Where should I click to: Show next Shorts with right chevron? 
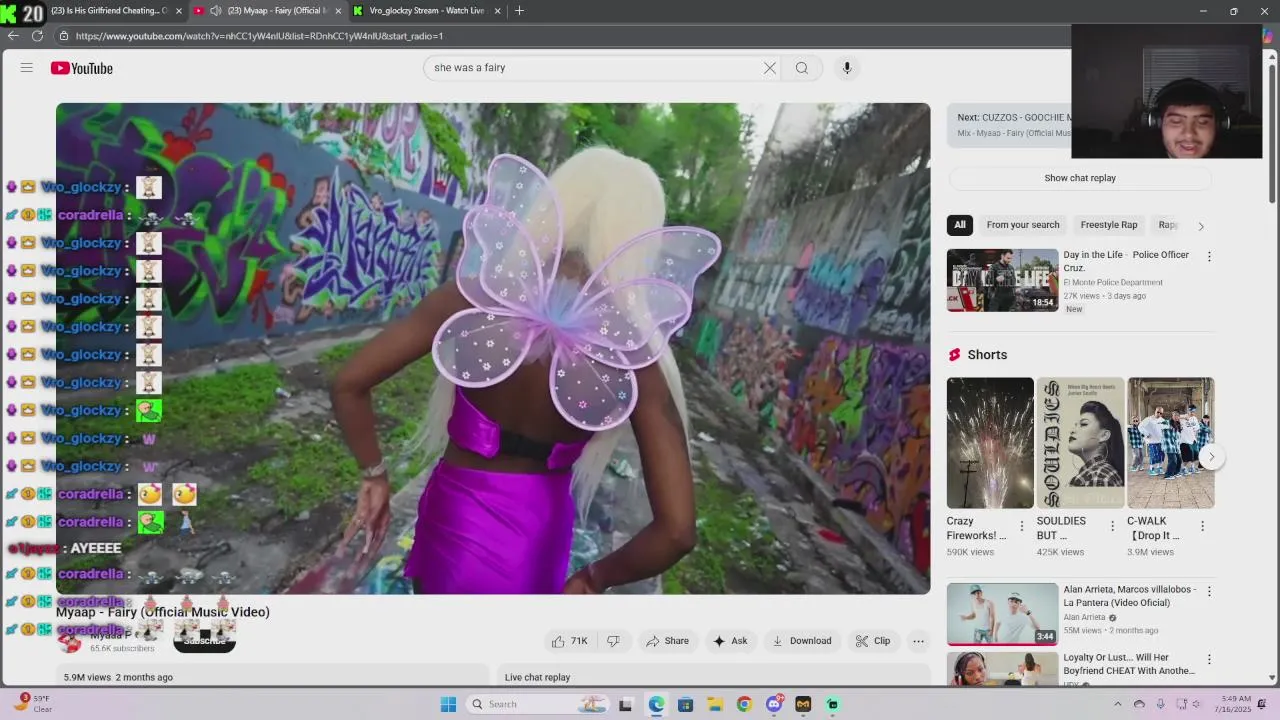(x=1211, y=457)
